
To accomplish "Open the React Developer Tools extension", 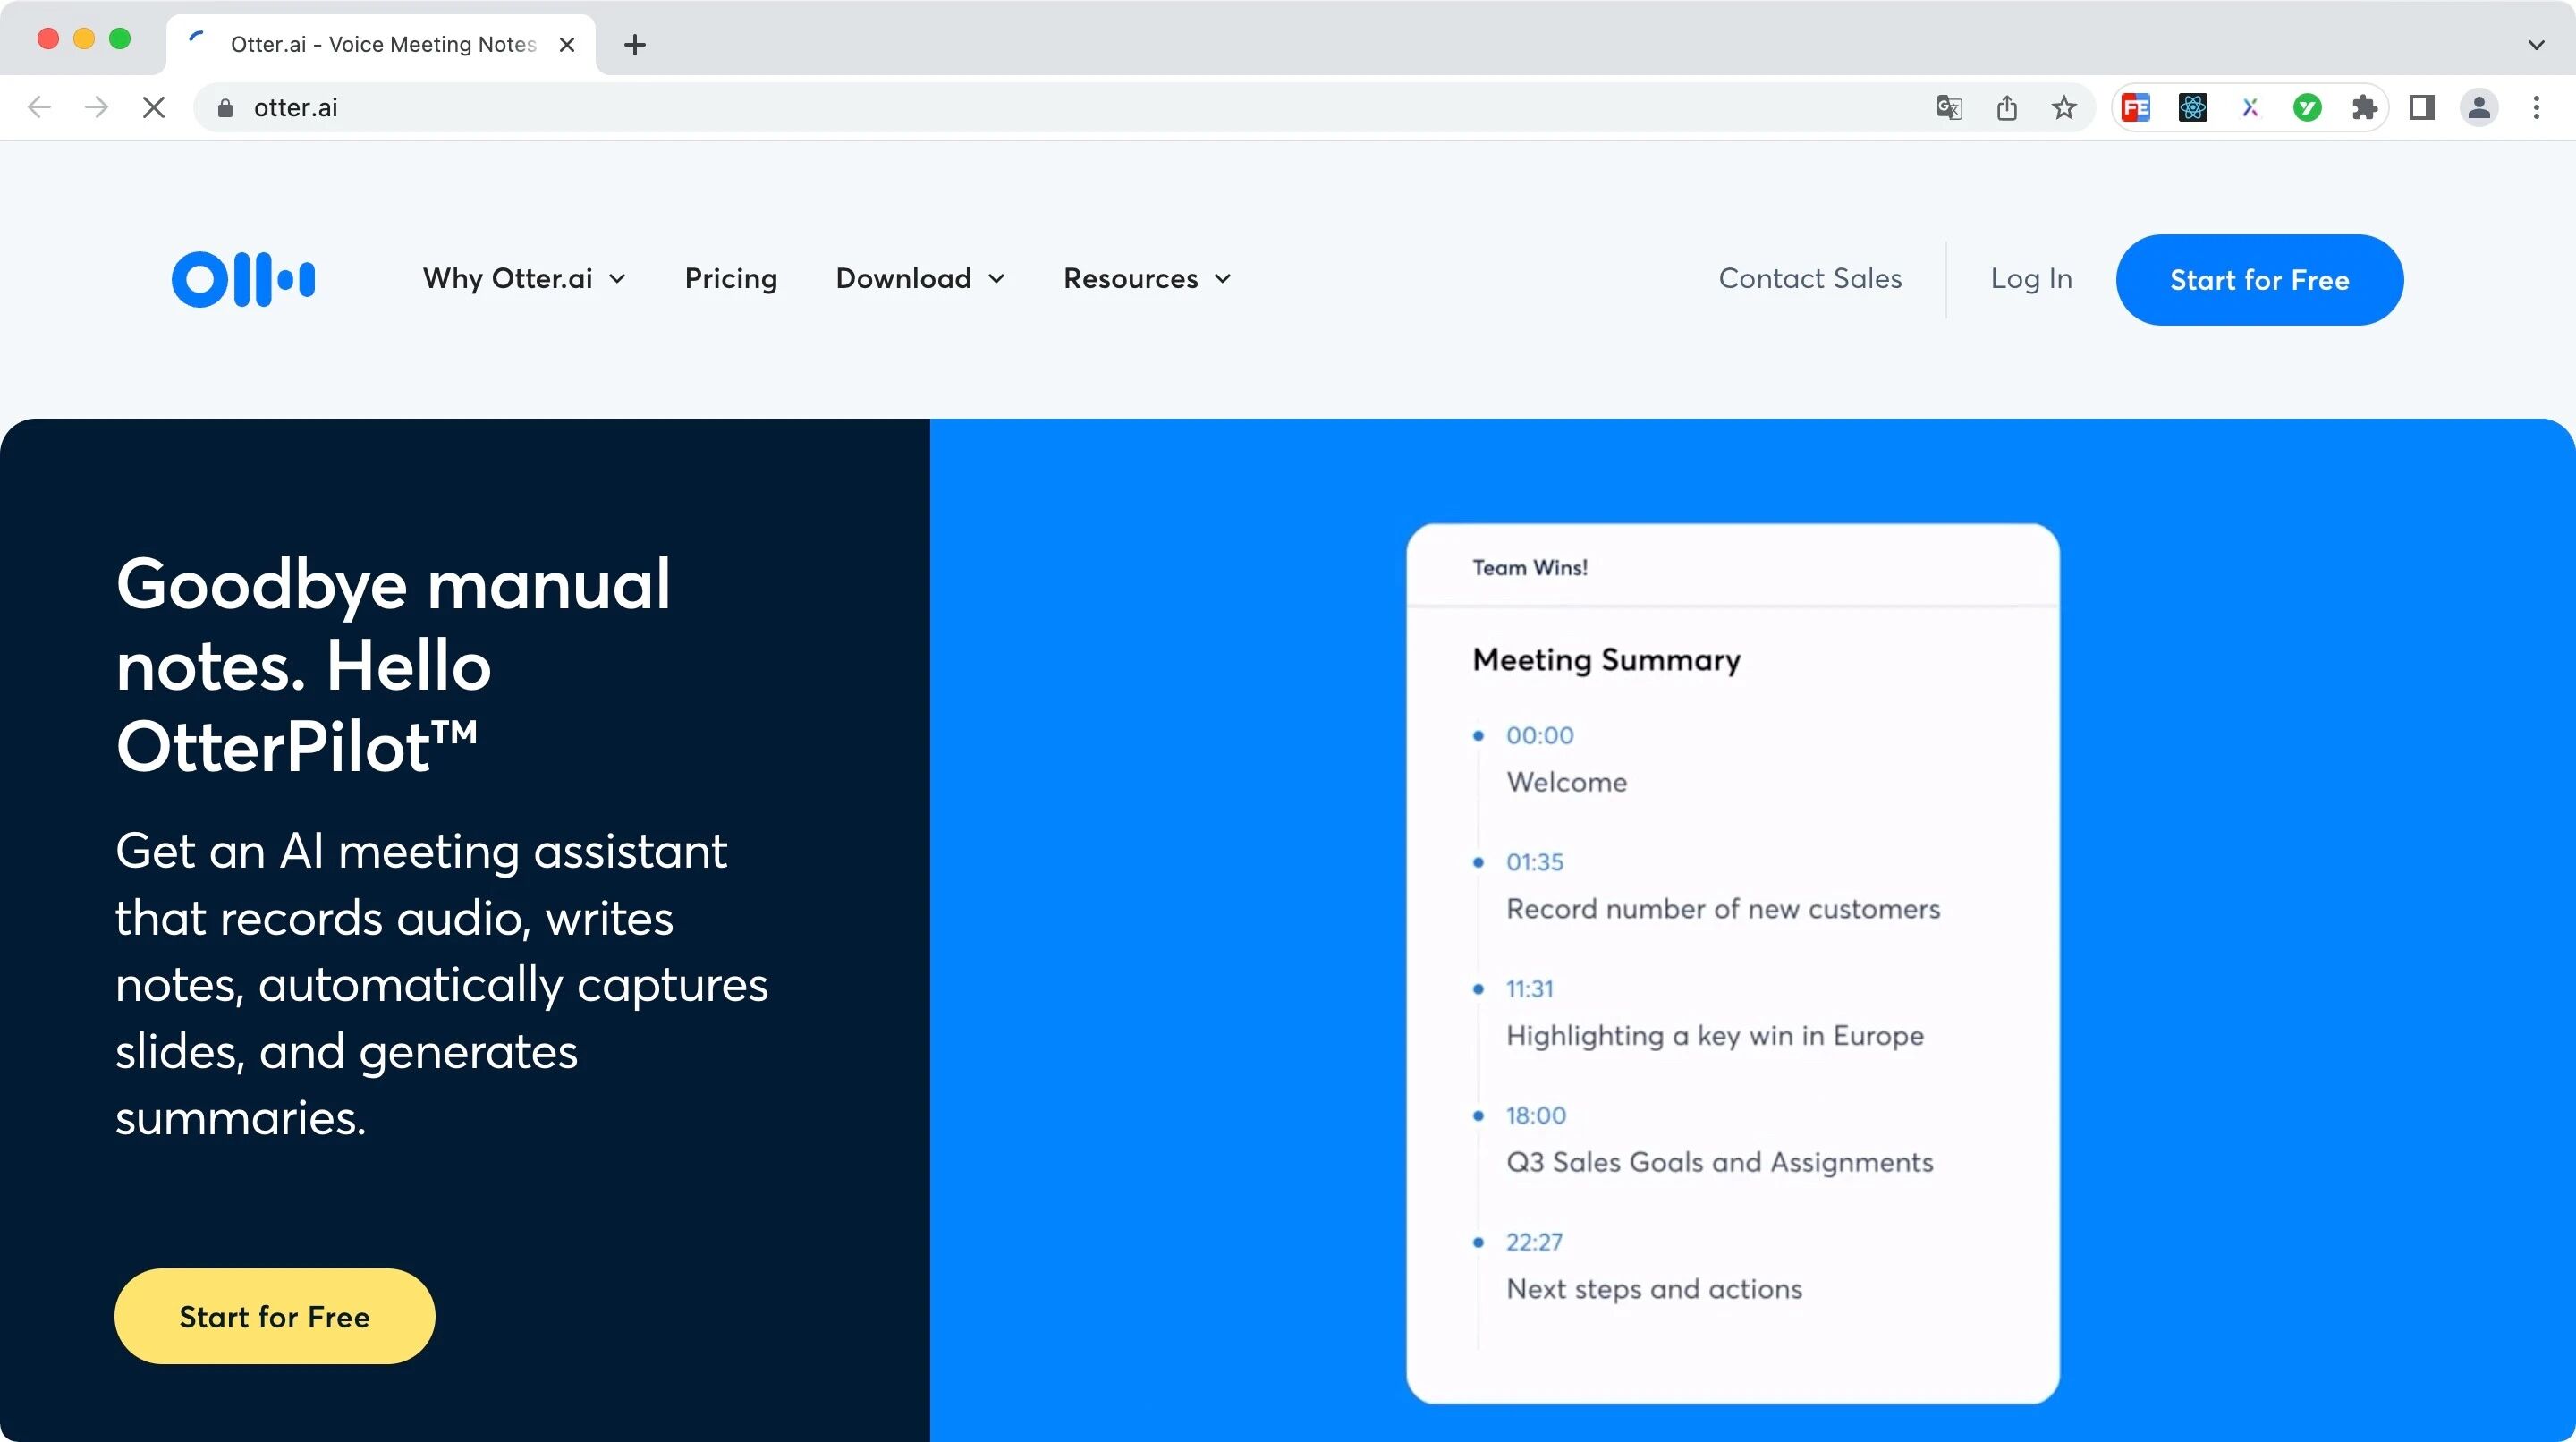I will (2192, 108).
